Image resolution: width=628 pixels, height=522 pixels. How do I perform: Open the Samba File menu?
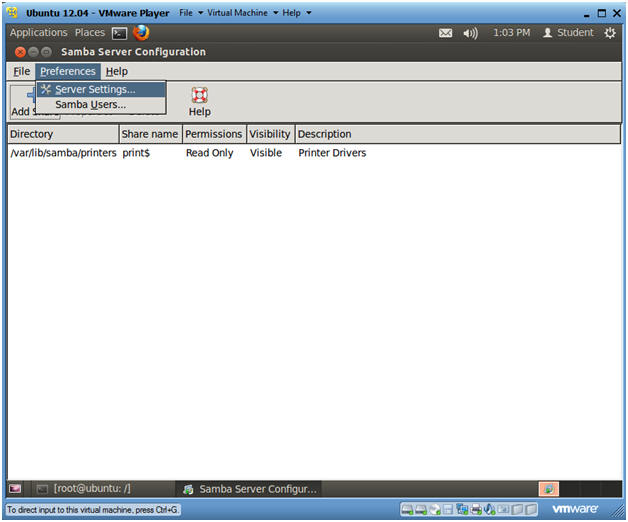coord(22,71)
